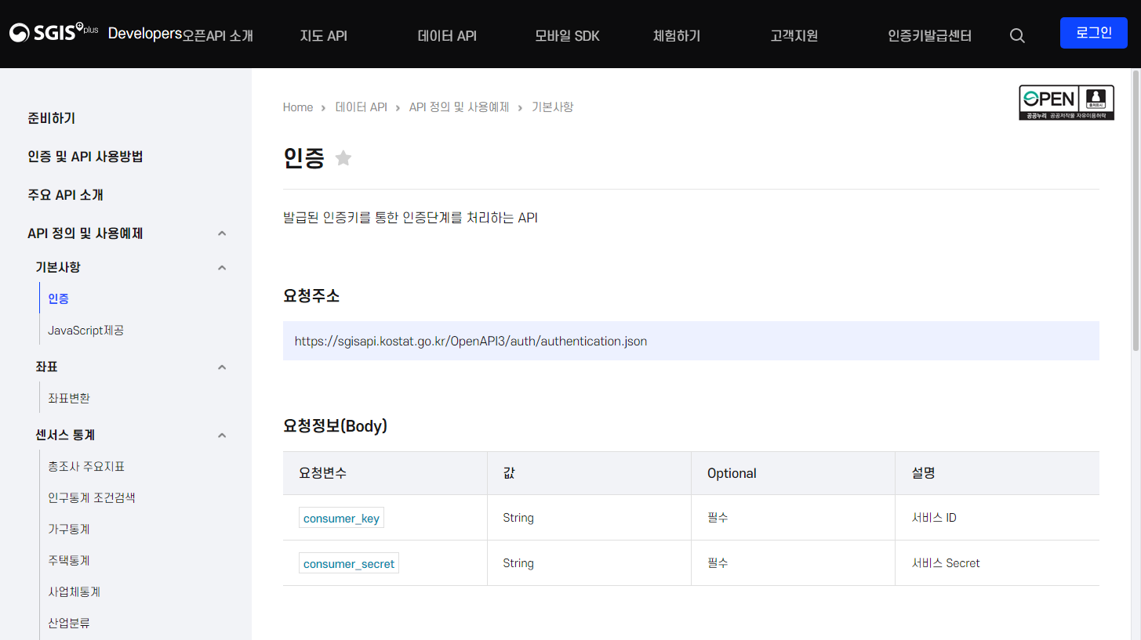Click the 로그인 button
This screenshot has height=640, width=1141.
click(x=1093, y=33)
